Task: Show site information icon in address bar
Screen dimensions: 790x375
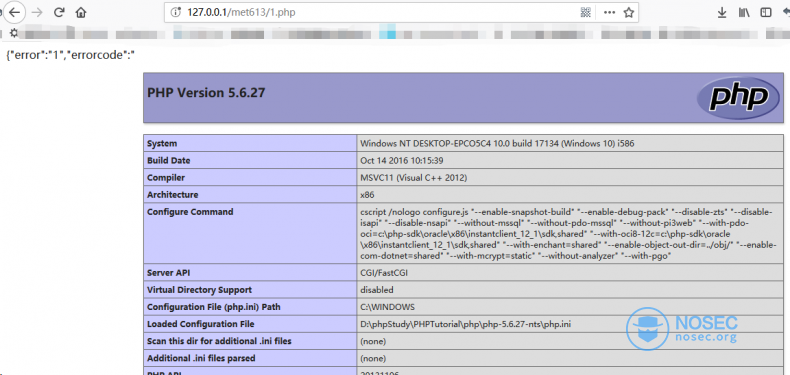Action: [x=176, y=13]
